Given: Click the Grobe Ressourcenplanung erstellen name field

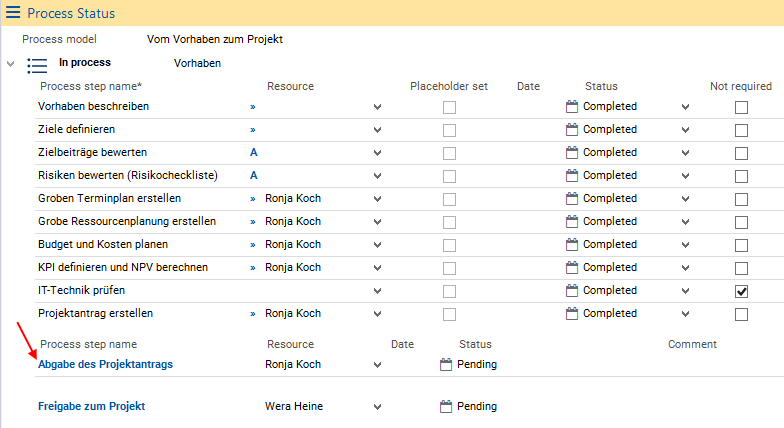Looking at the screenshot, I should (126, 222).
